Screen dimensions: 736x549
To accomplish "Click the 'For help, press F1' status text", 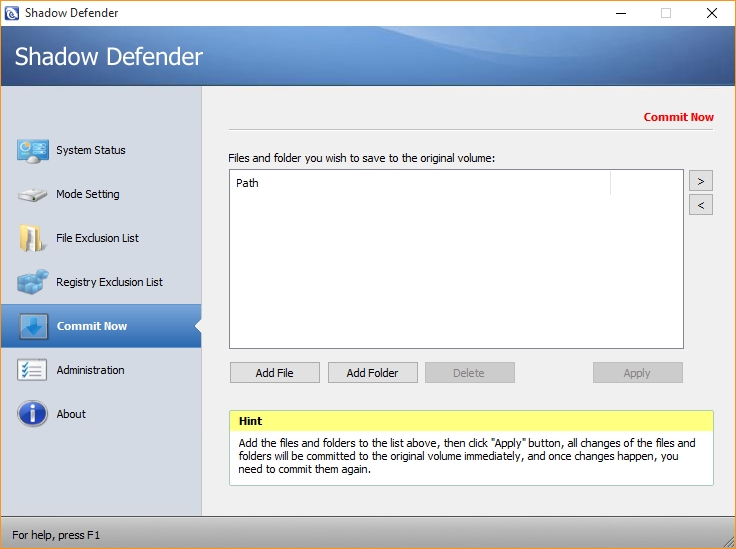I will 56,535.
